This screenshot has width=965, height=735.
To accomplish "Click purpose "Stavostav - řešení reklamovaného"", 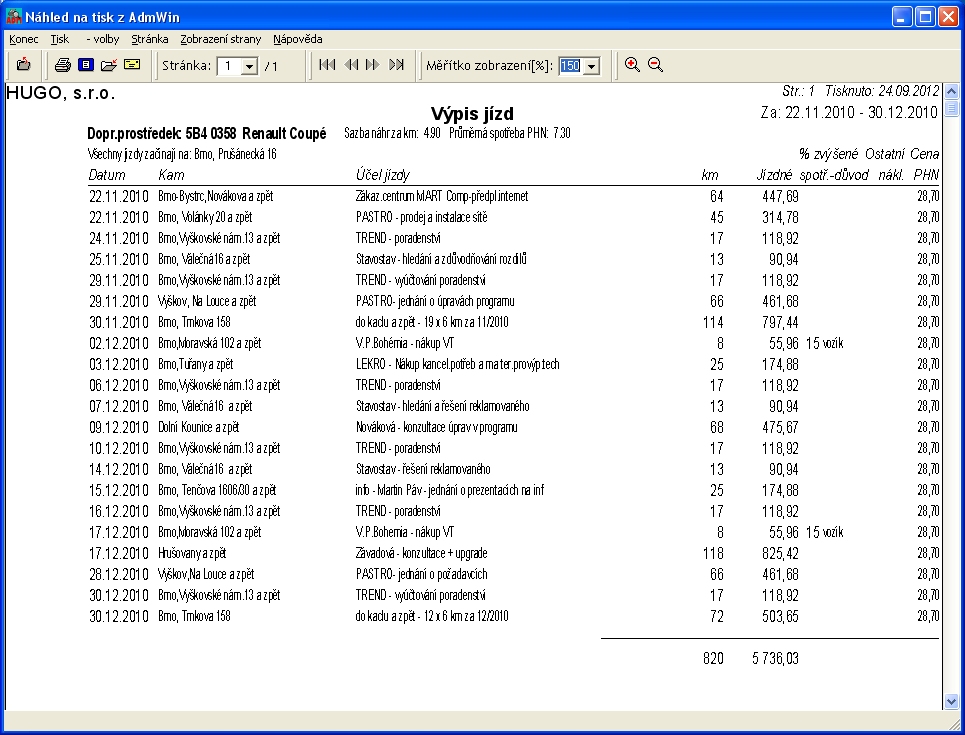I will click(423, 469).
